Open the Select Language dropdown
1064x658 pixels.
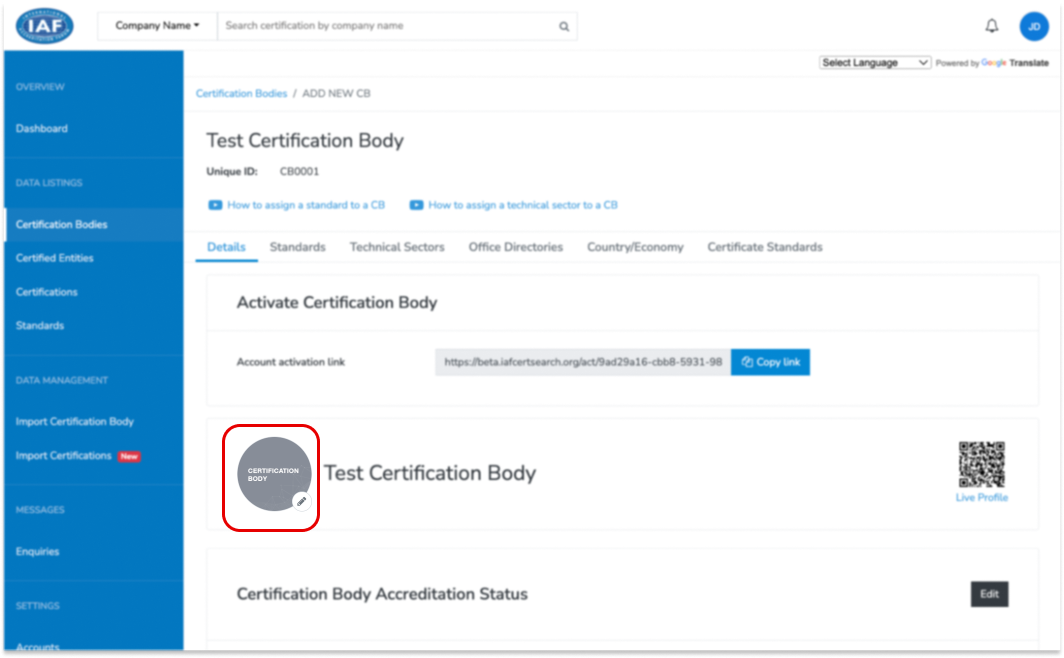click(875, 62)
